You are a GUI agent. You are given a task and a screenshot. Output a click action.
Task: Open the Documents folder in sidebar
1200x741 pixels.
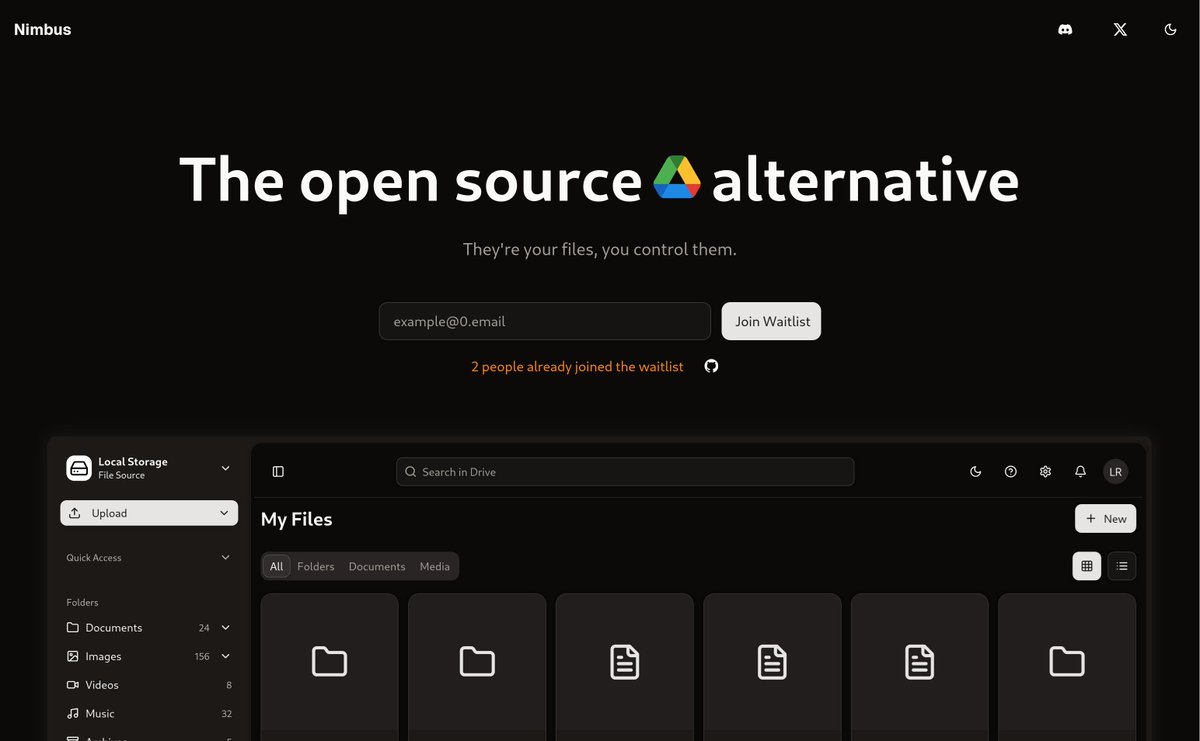pos(149,628)
